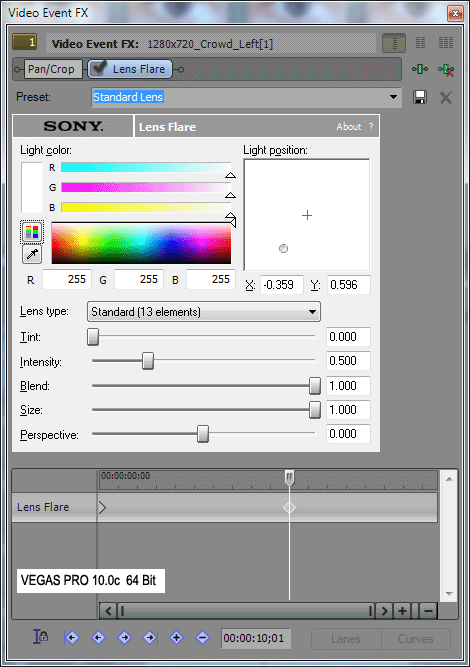Screen dimensions: 470x667
Task: Click the R value field 255
Action: click(67, 279)
